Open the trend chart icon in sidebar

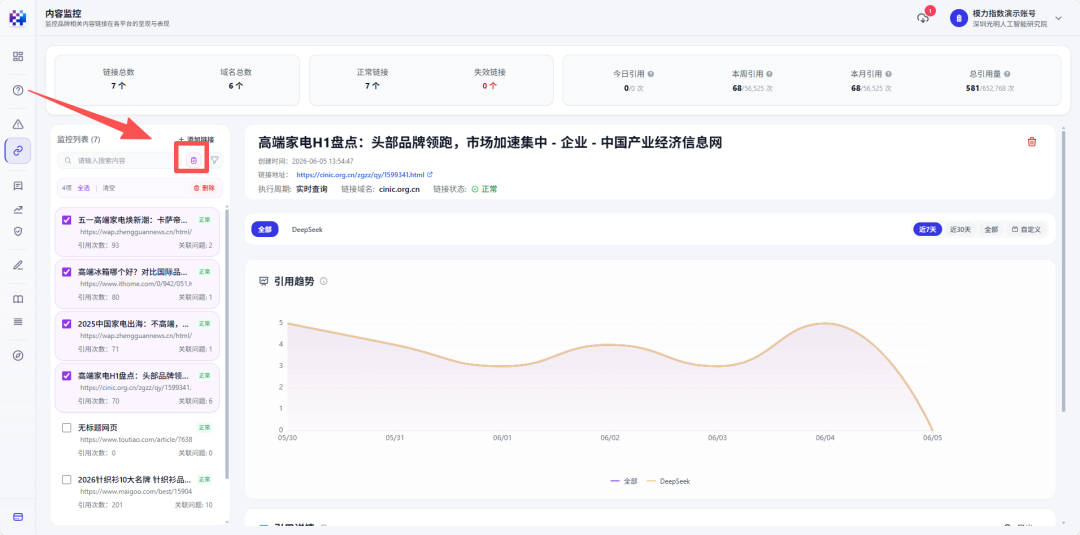(18, 209)
